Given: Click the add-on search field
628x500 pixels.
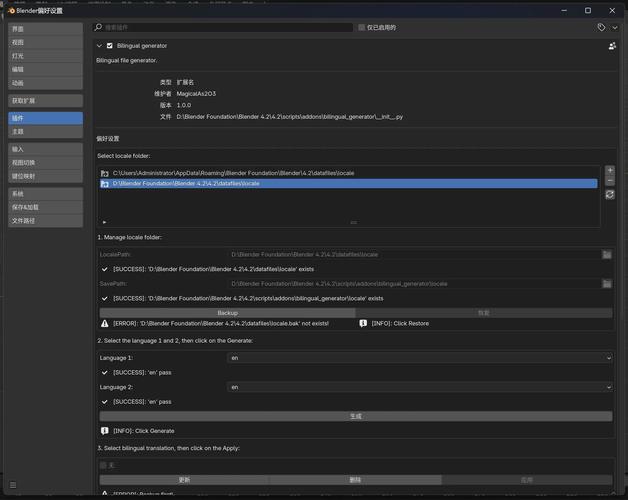Looking at the screenshot, I should point(223,27).
